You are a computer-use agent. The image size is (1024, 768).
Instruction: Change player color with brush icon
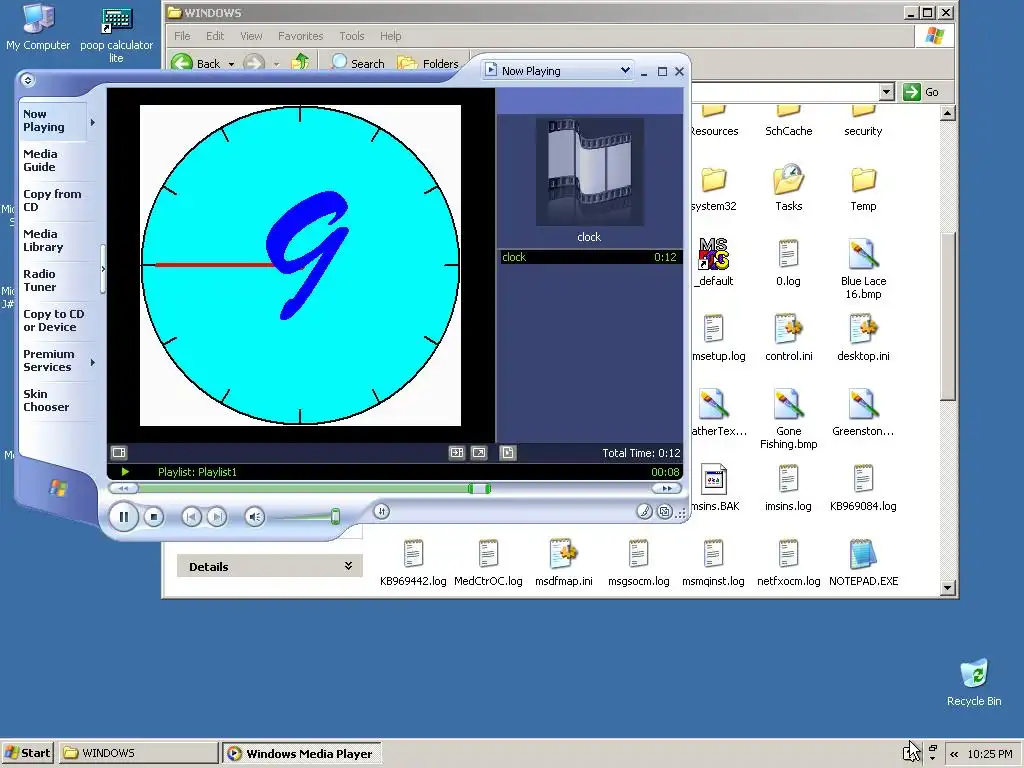644,511
